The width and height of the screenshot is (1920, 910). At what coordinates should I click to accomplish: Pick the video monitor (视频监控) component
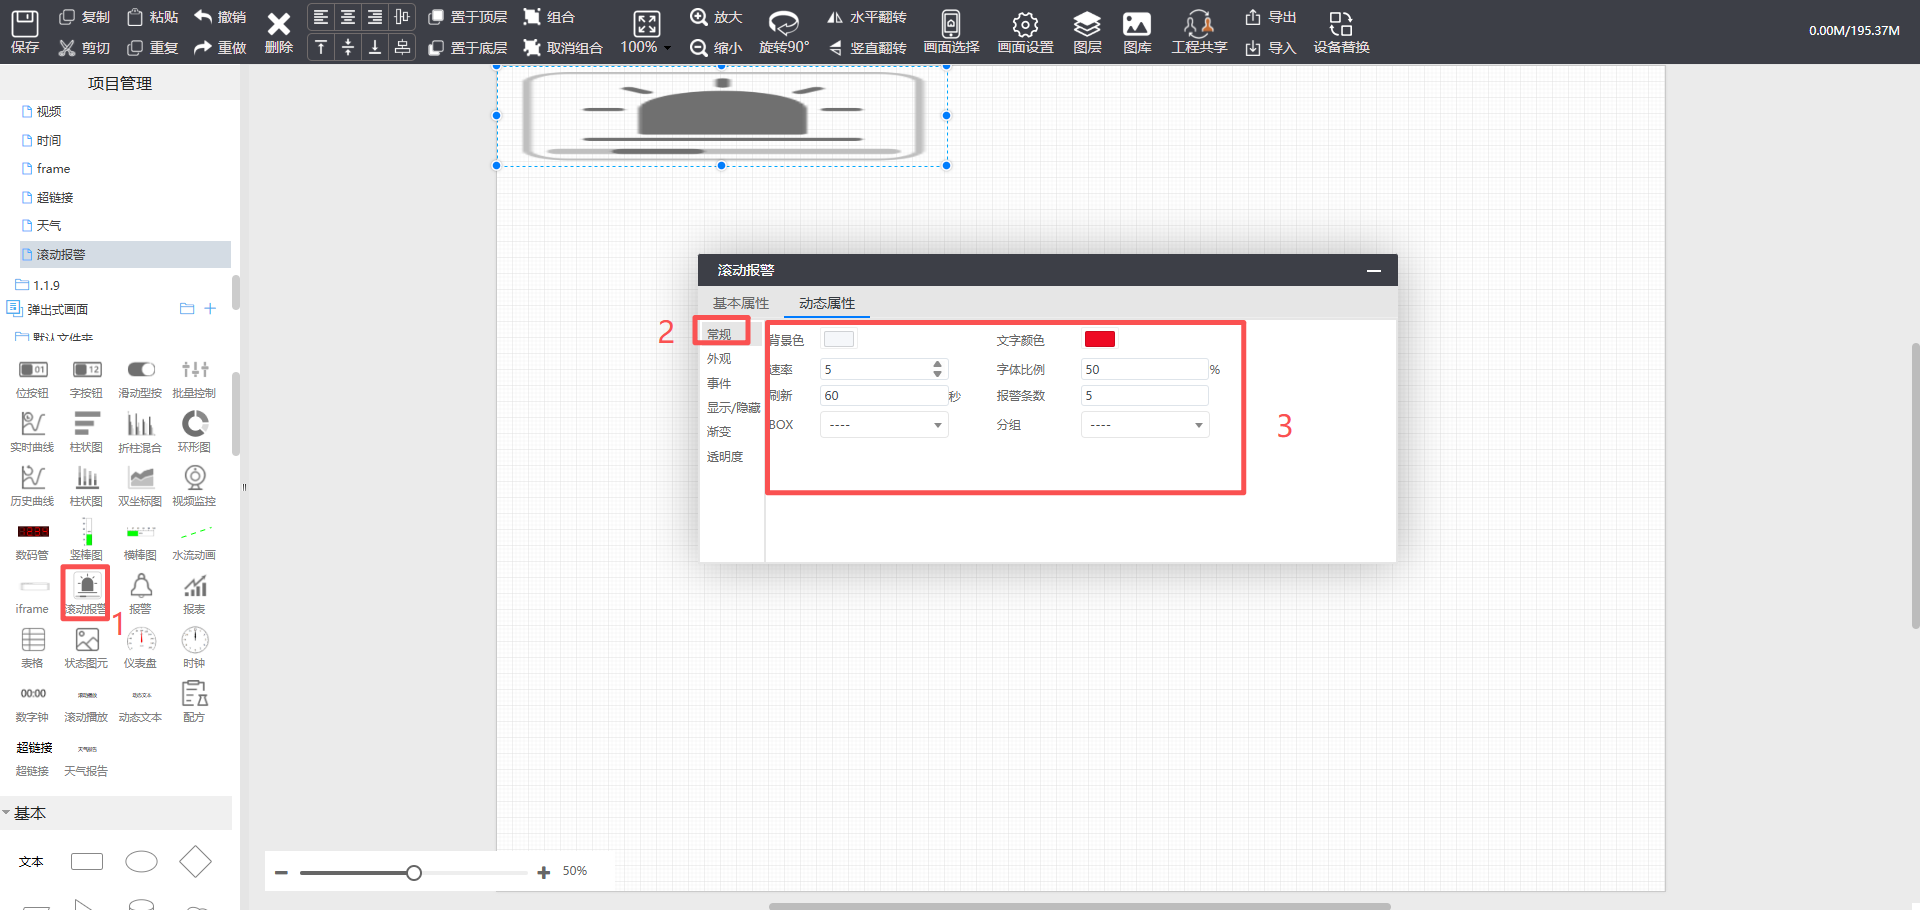[x=195, y=485]
